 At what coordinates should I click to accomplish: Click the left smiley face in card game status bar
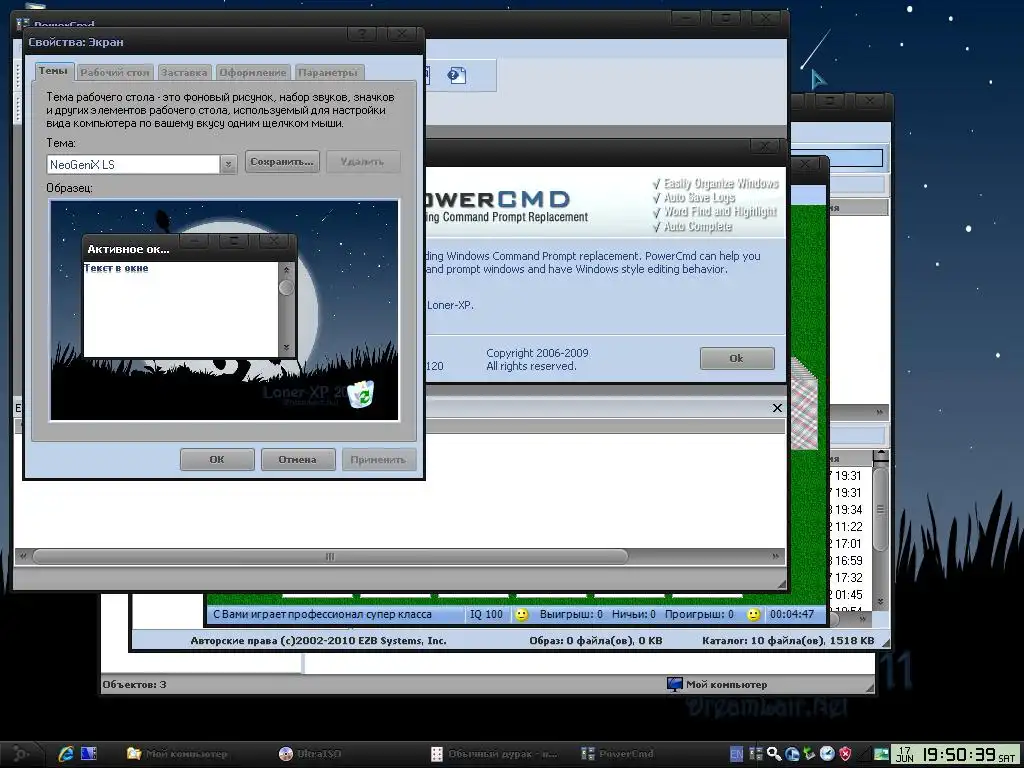tap(522, 615)
